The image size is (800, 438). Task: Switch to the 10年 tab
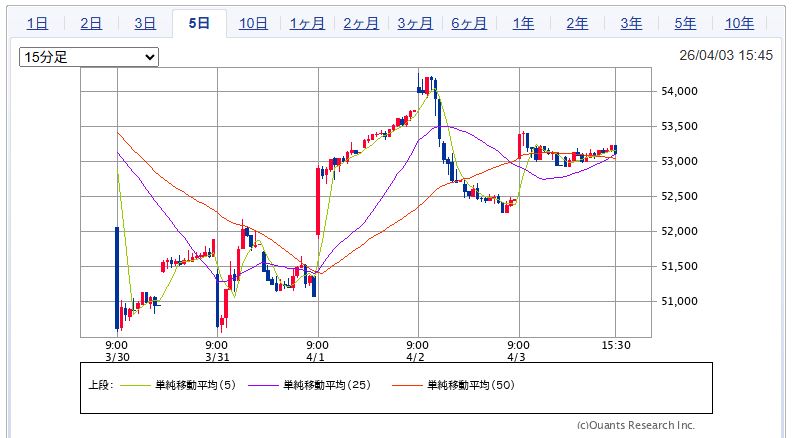click(x=739, y=23)
